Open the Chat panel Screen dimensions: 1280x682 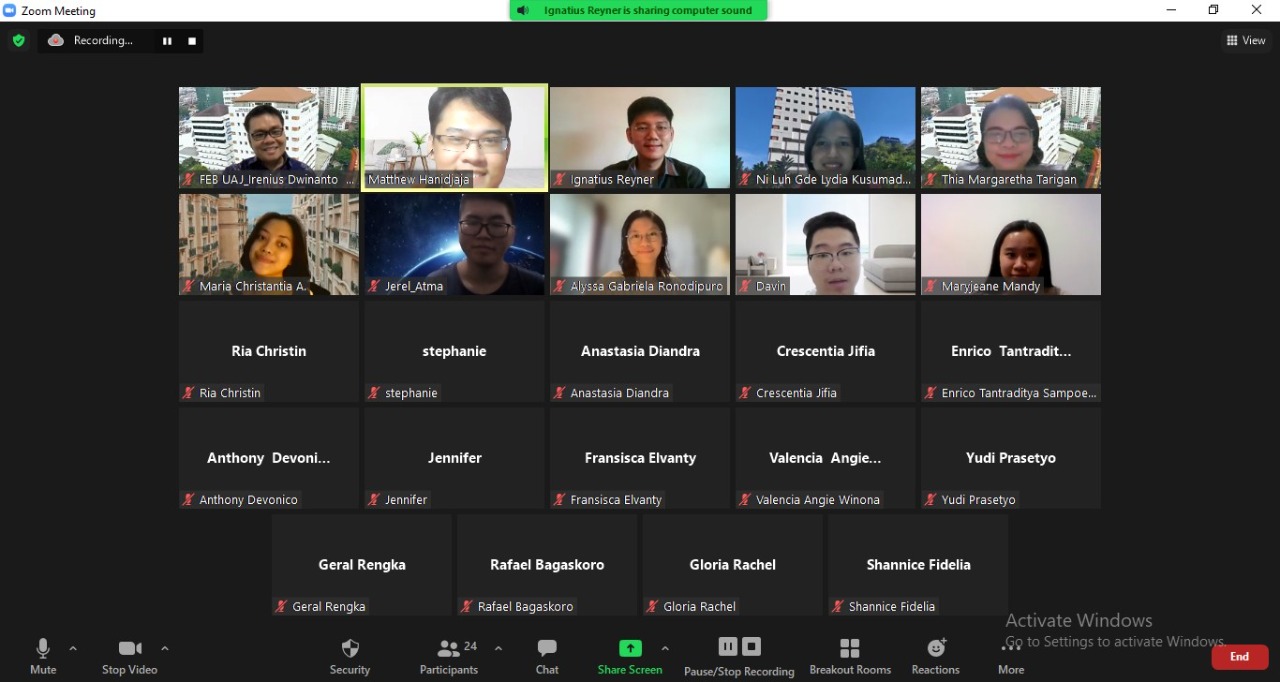point(547,656)
